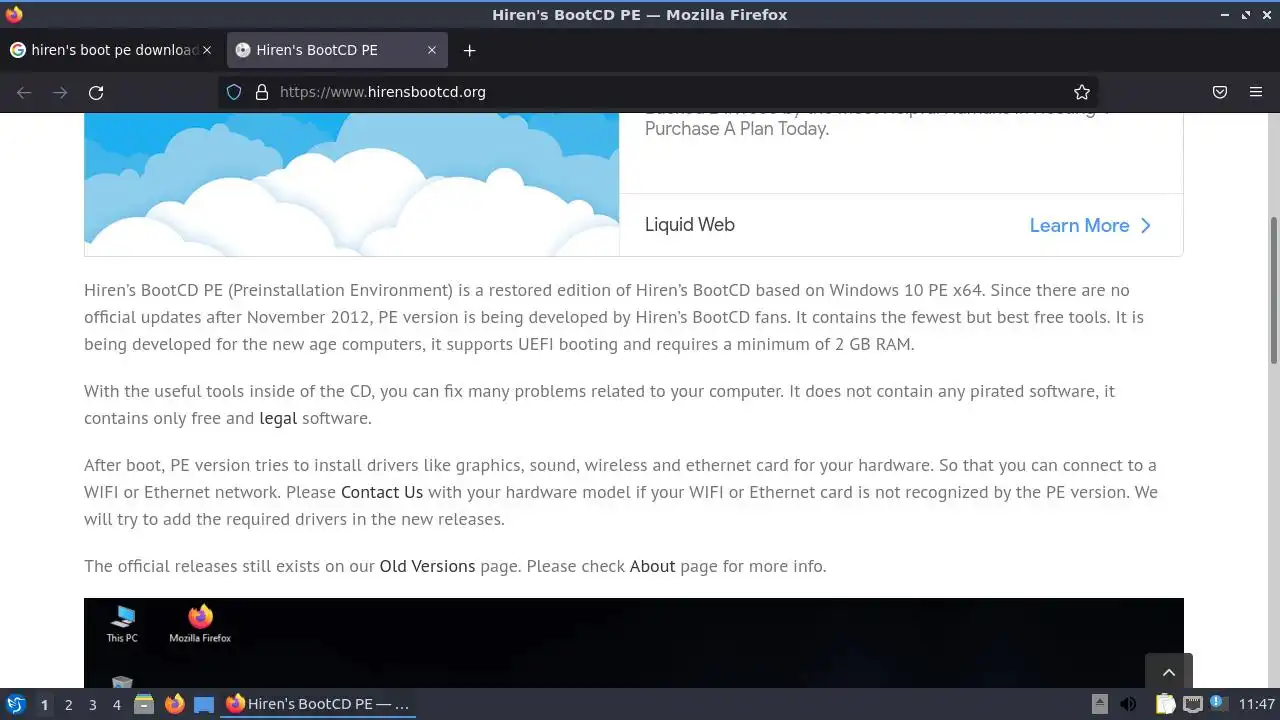
Task: Switch to the Google search tab
Action: [x=112, y=50]
